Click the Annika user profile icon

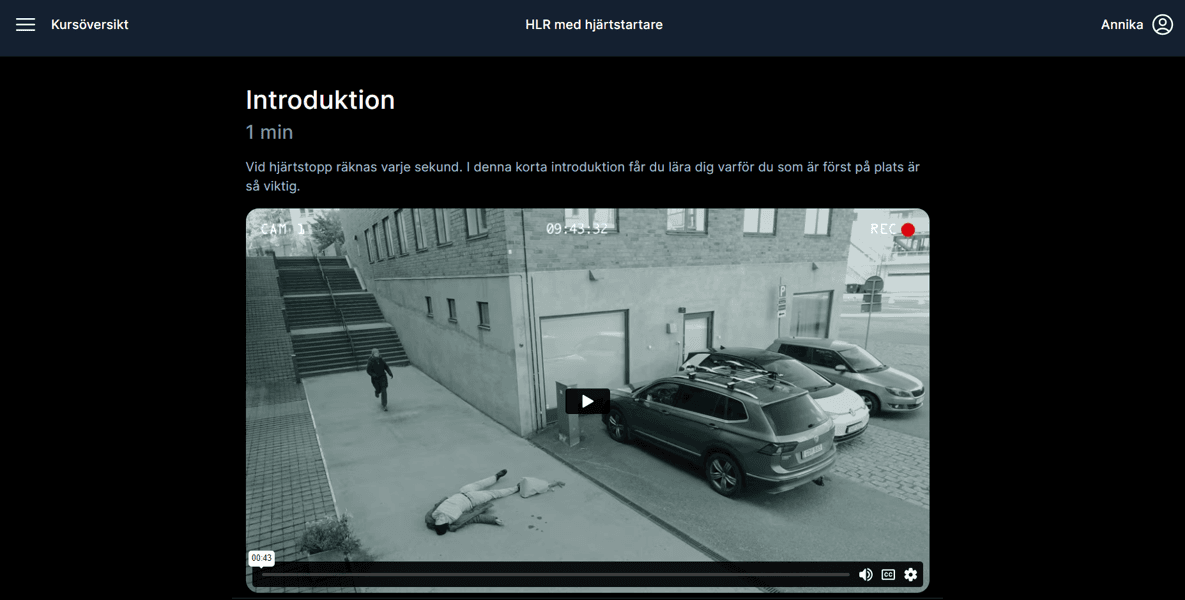point(1162,25)
